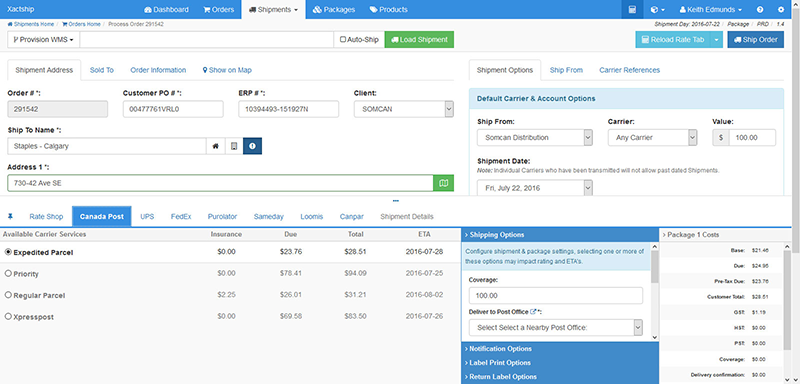
Task: Click the panel resize handle dots
Action: pos(396,200)
